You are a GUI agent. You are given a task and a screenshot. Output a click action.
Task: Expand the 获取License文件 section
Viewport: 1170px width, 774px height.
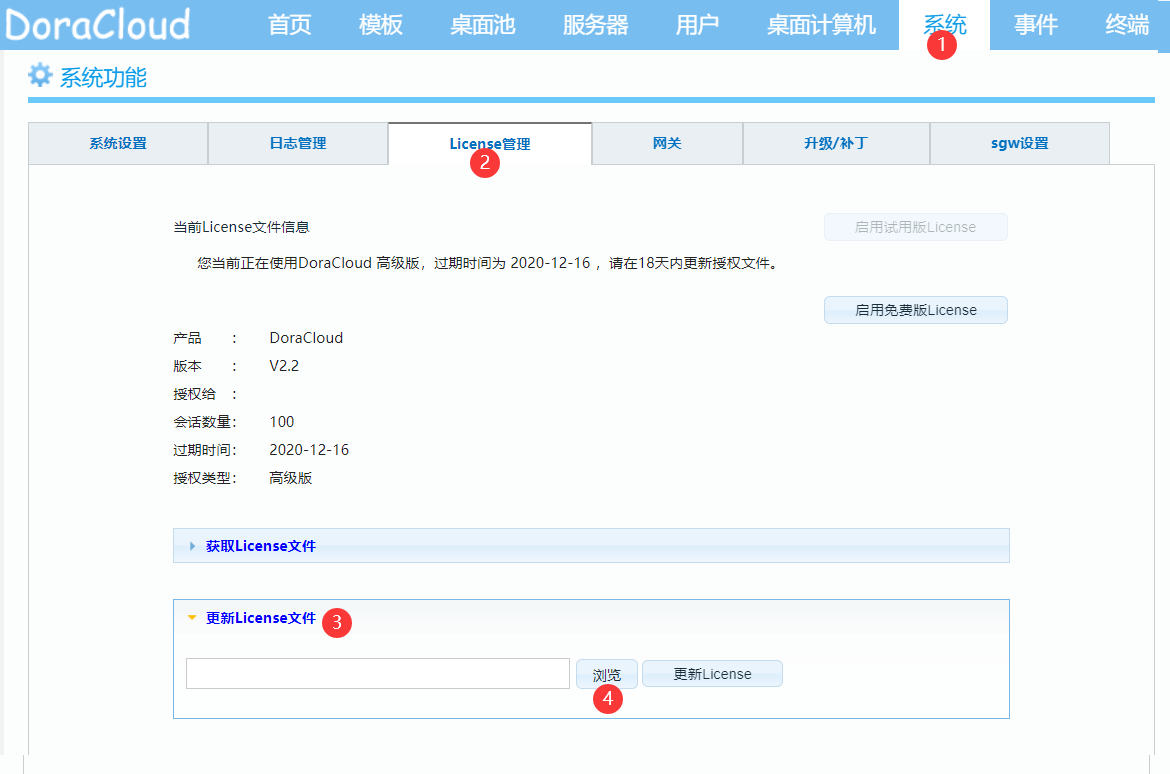point(591,546)
